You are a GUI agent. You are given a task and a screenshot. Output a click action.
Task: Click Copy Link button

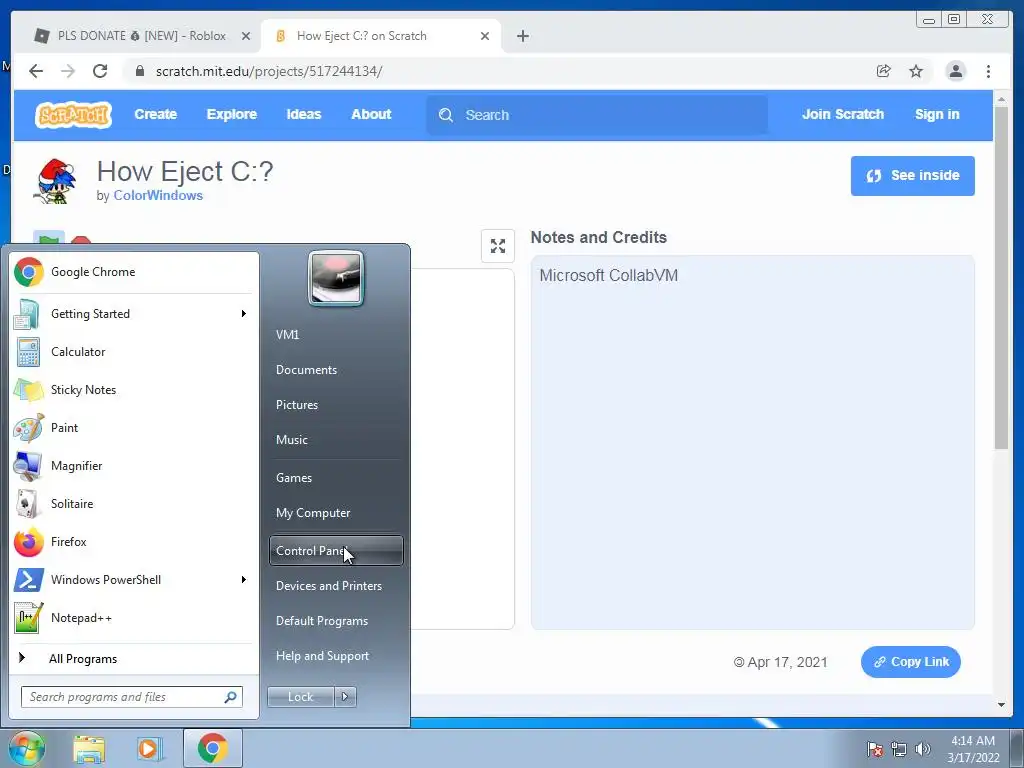[910, 662]
